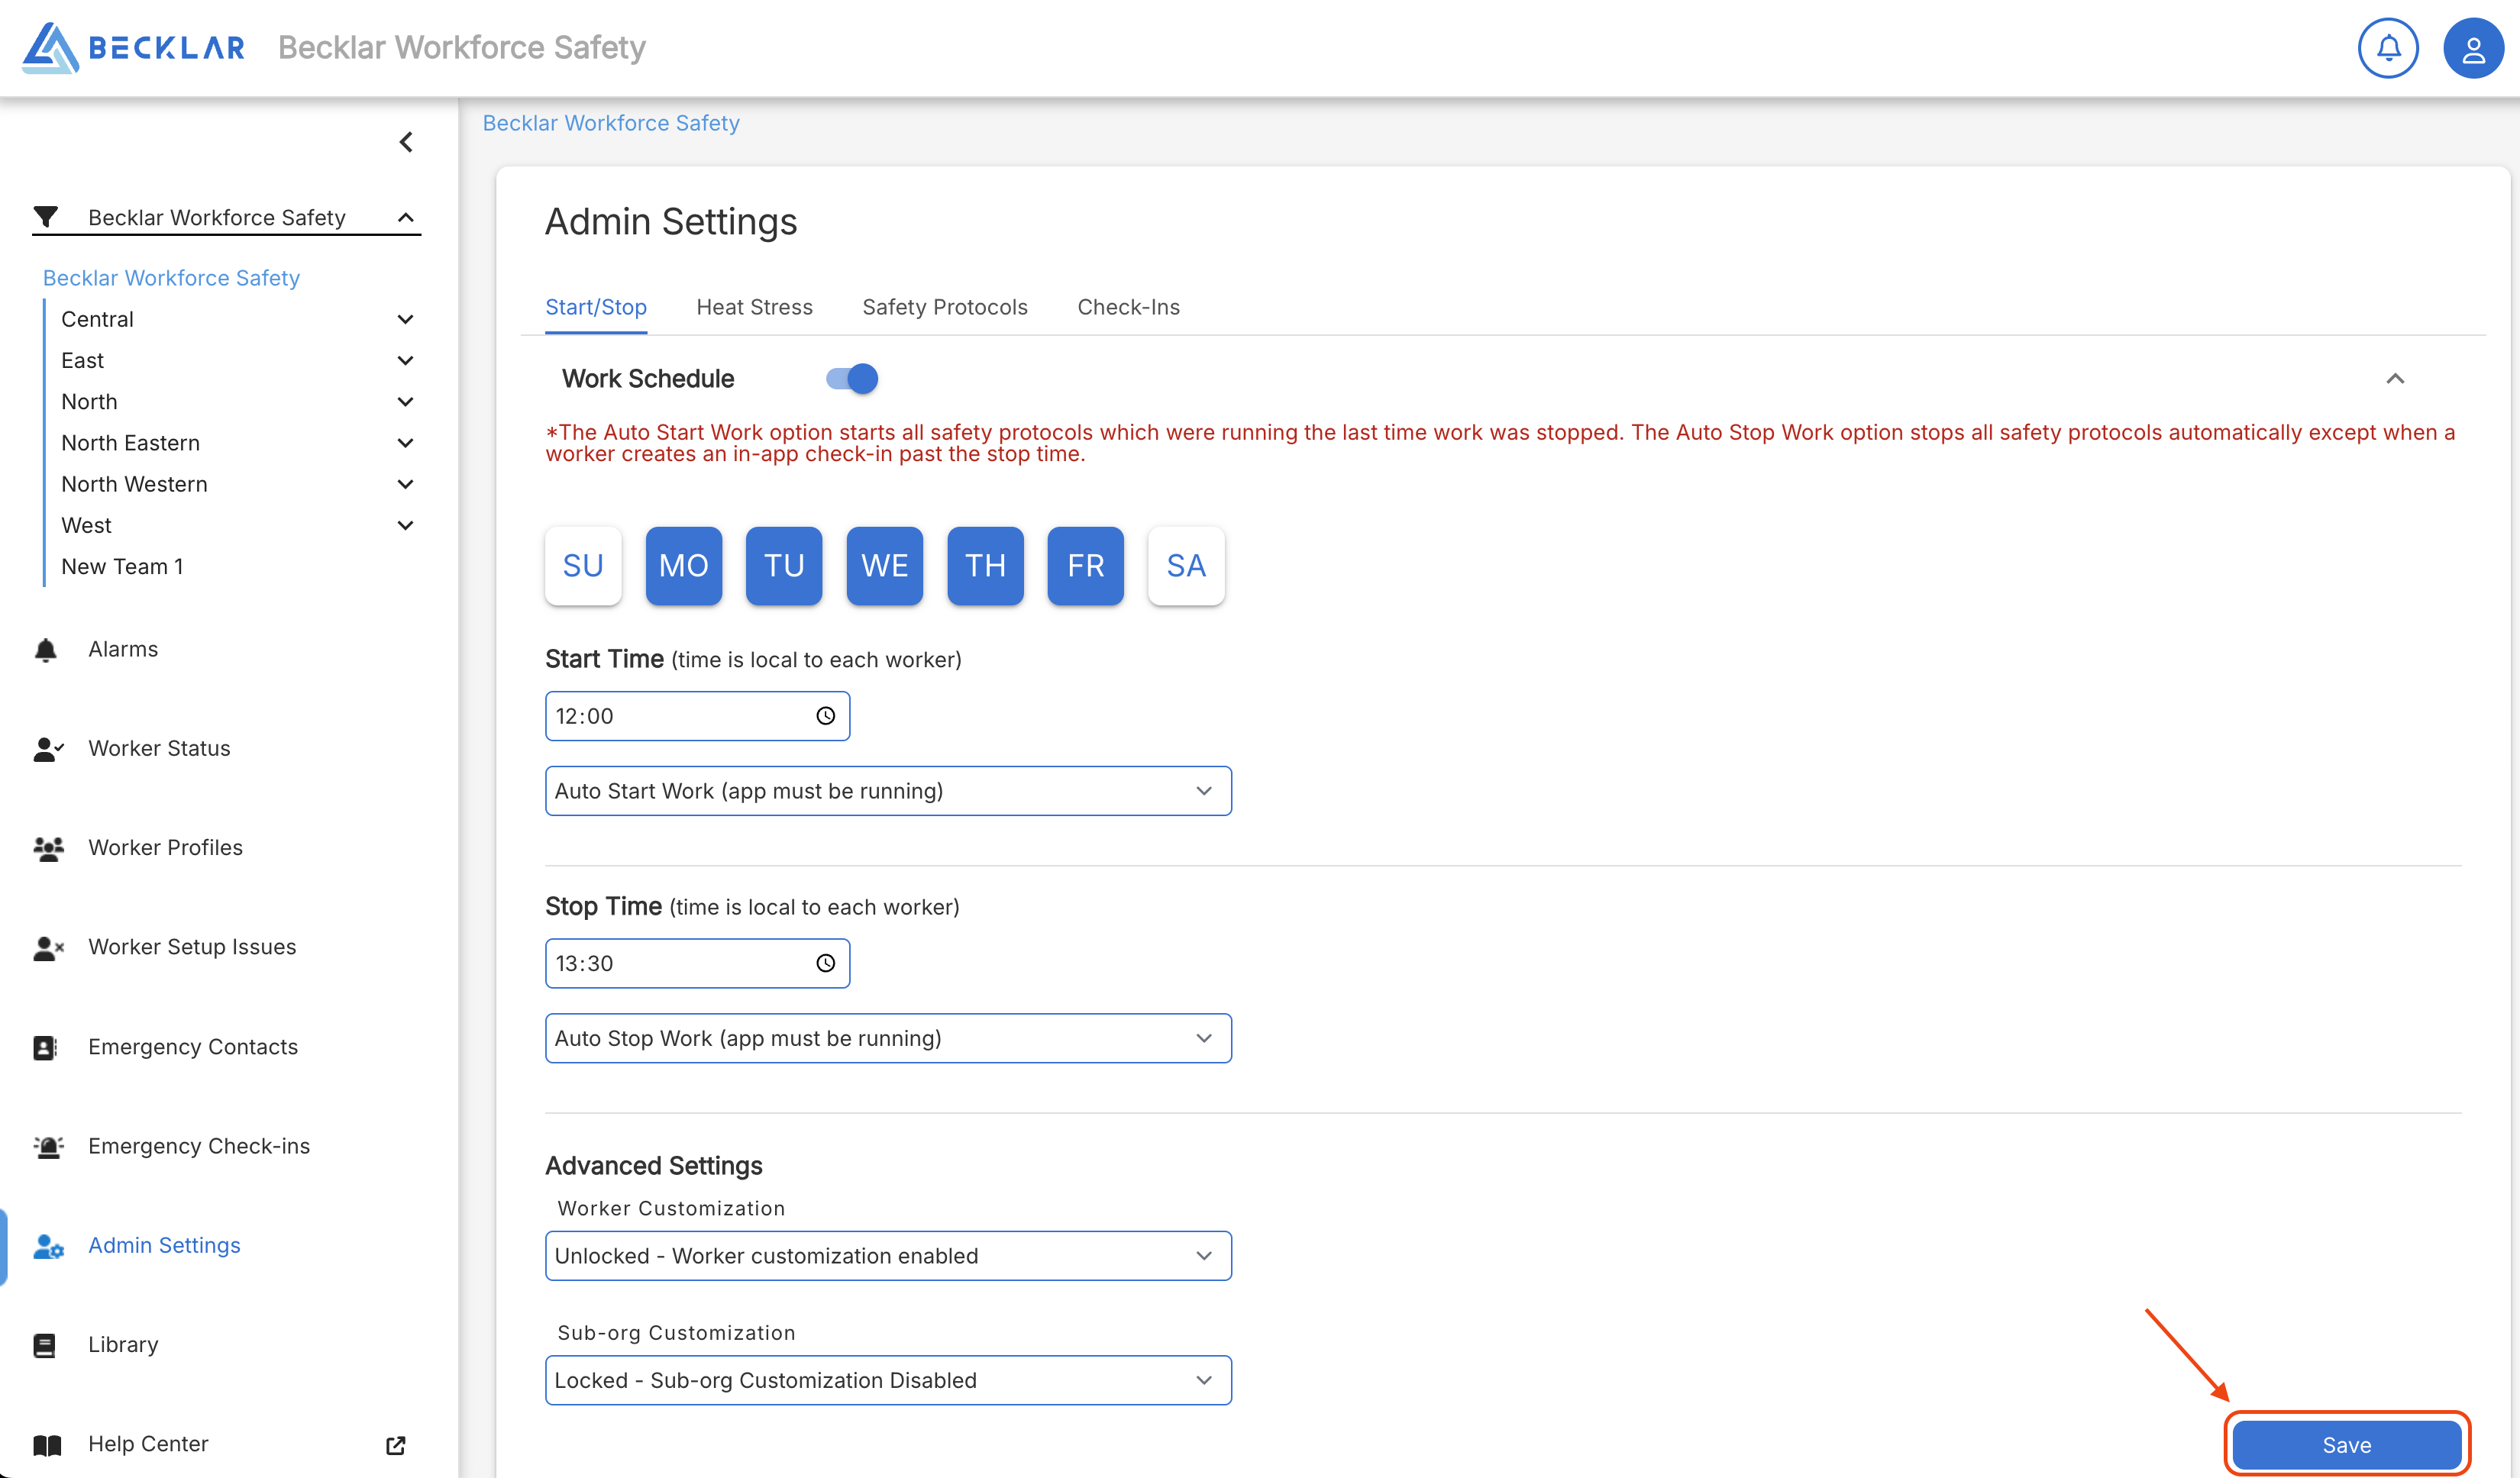
Task: Click the Help Center external link icon
Action: [396, 1445]
